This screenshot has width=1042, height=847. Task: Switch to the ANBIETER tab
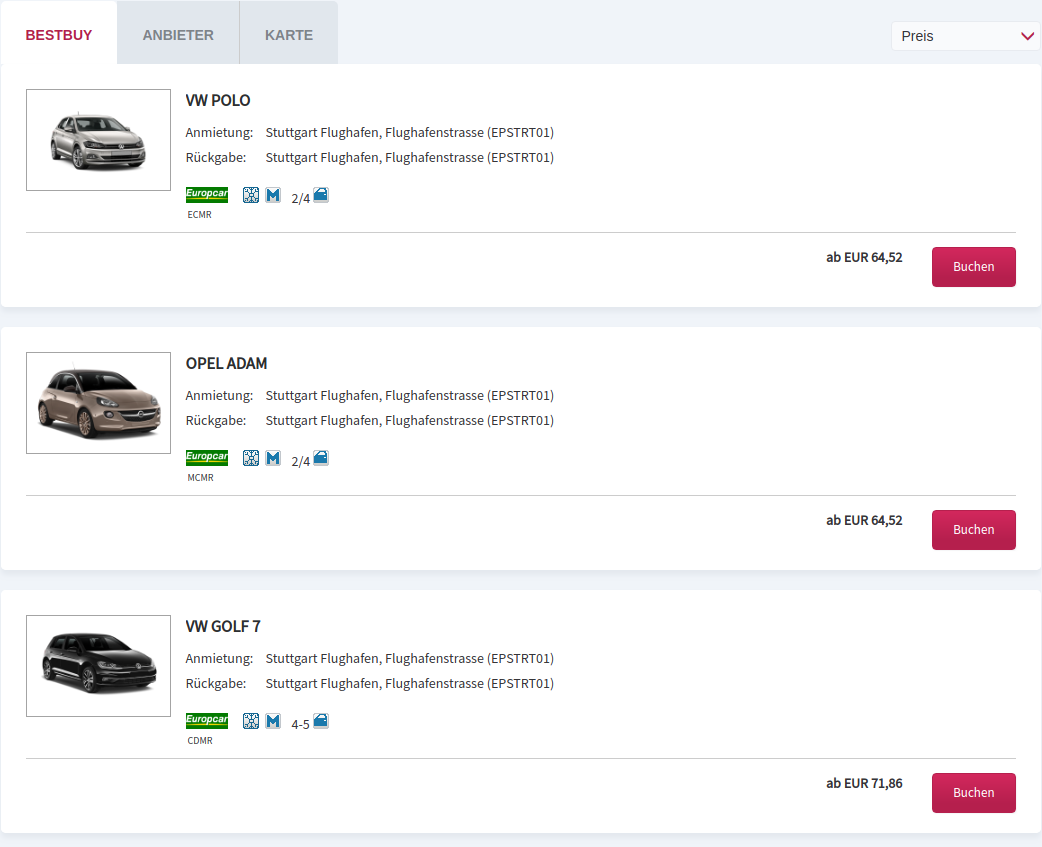click(178, 35)
